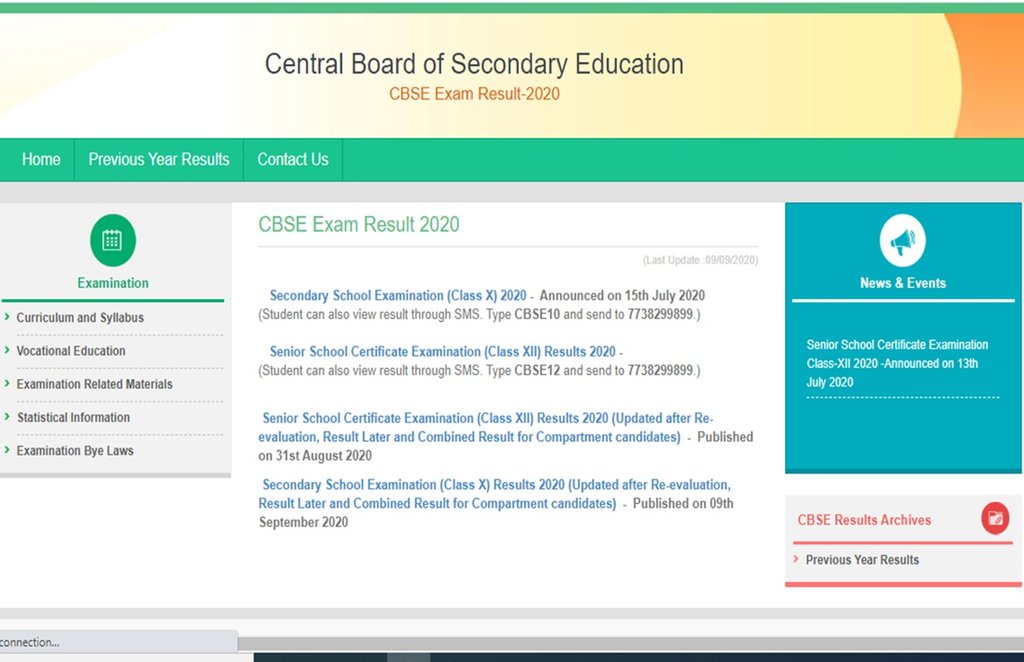The width and height of the screenshot is (1024, 662).
Task: Click the browser connection status bar
Action: click(x=119, y=642)
